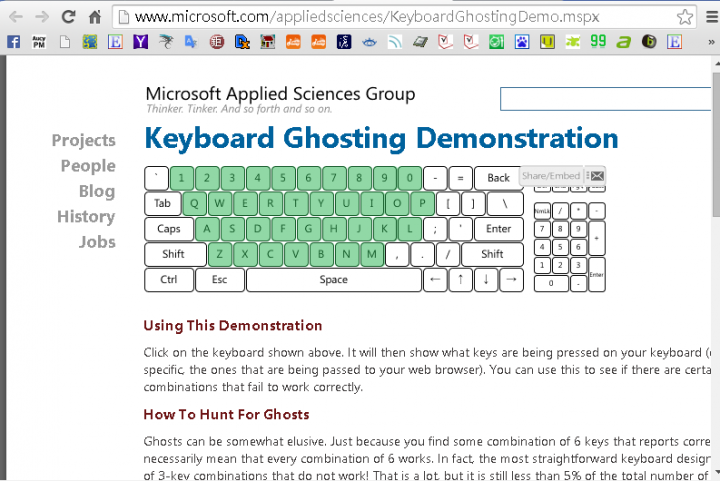
Task: Click the Back key
Action: pyautogui.click(x=498, y=178)
